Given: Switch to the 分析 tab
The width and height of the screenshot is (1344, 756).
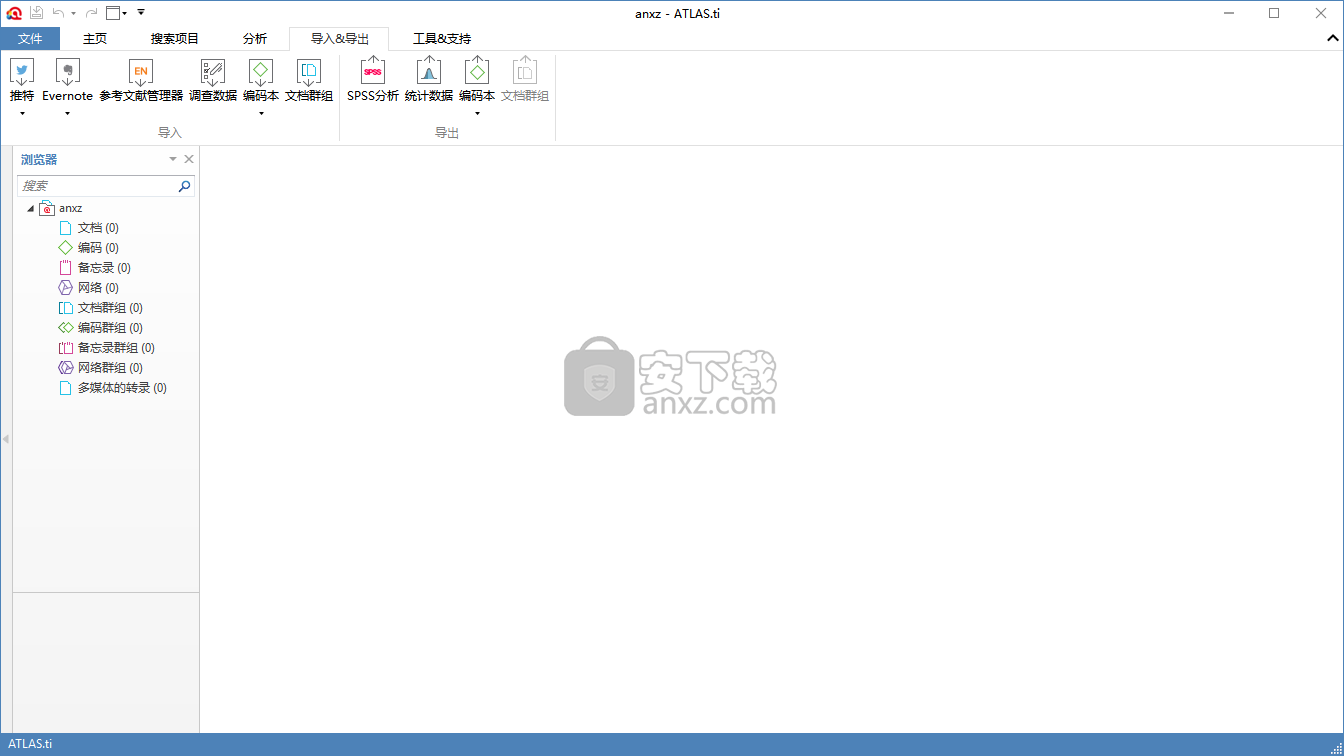Looking at the screenshot, I should [x=255, y=39].
